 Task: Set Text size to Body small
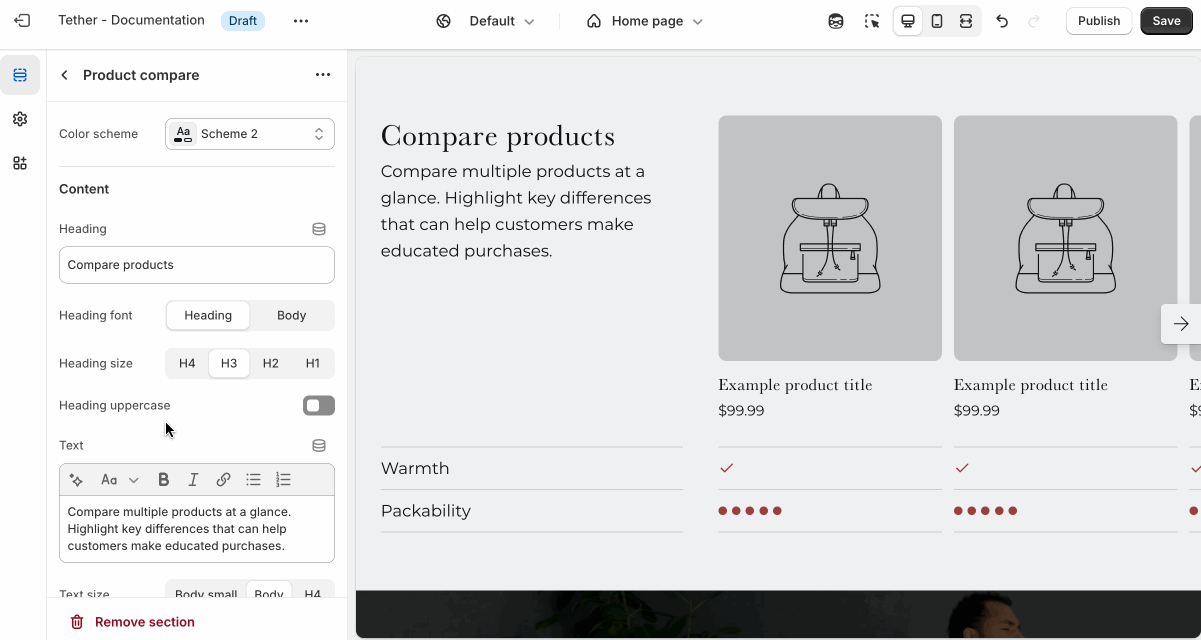[206, 594]
